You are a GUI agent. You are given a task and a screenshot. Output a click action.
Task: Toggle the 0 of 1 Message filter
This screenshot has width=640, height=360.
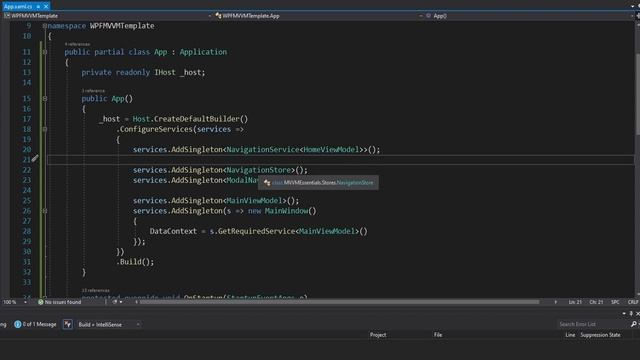[35, 324]
